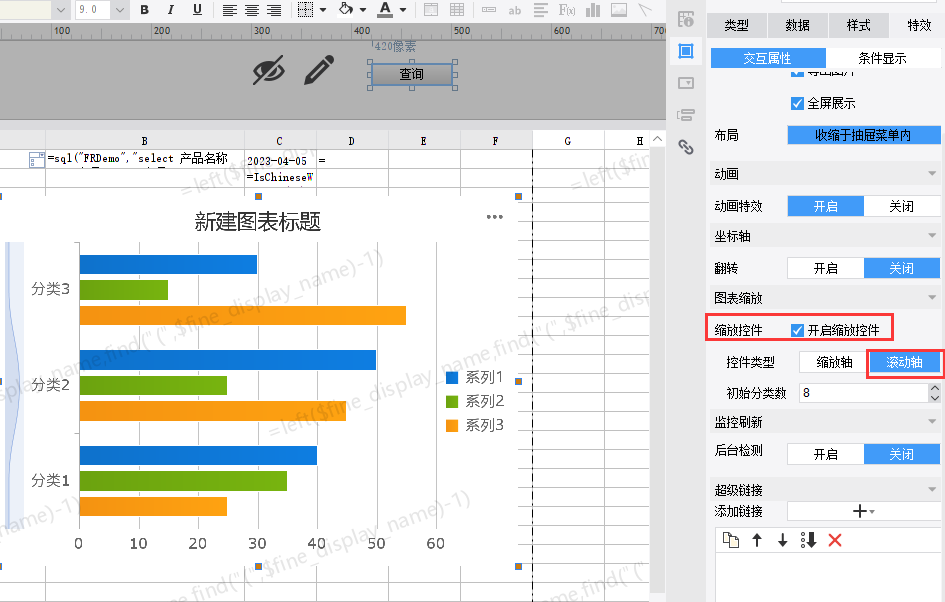Turn 动画特效 on with 开启
Image resolution: width=945 pixels, height=602 pixels.
(826, 206)
